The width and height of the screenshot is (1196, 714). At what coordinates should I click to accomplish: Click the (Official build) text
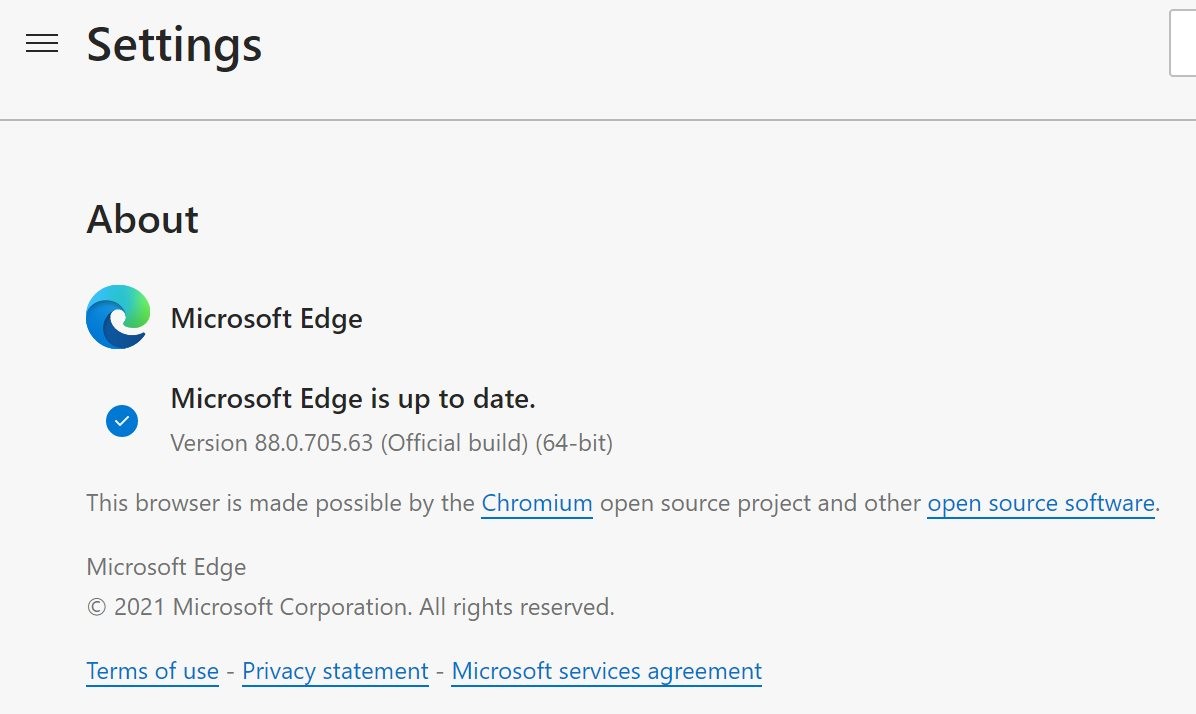pos(455,443)
